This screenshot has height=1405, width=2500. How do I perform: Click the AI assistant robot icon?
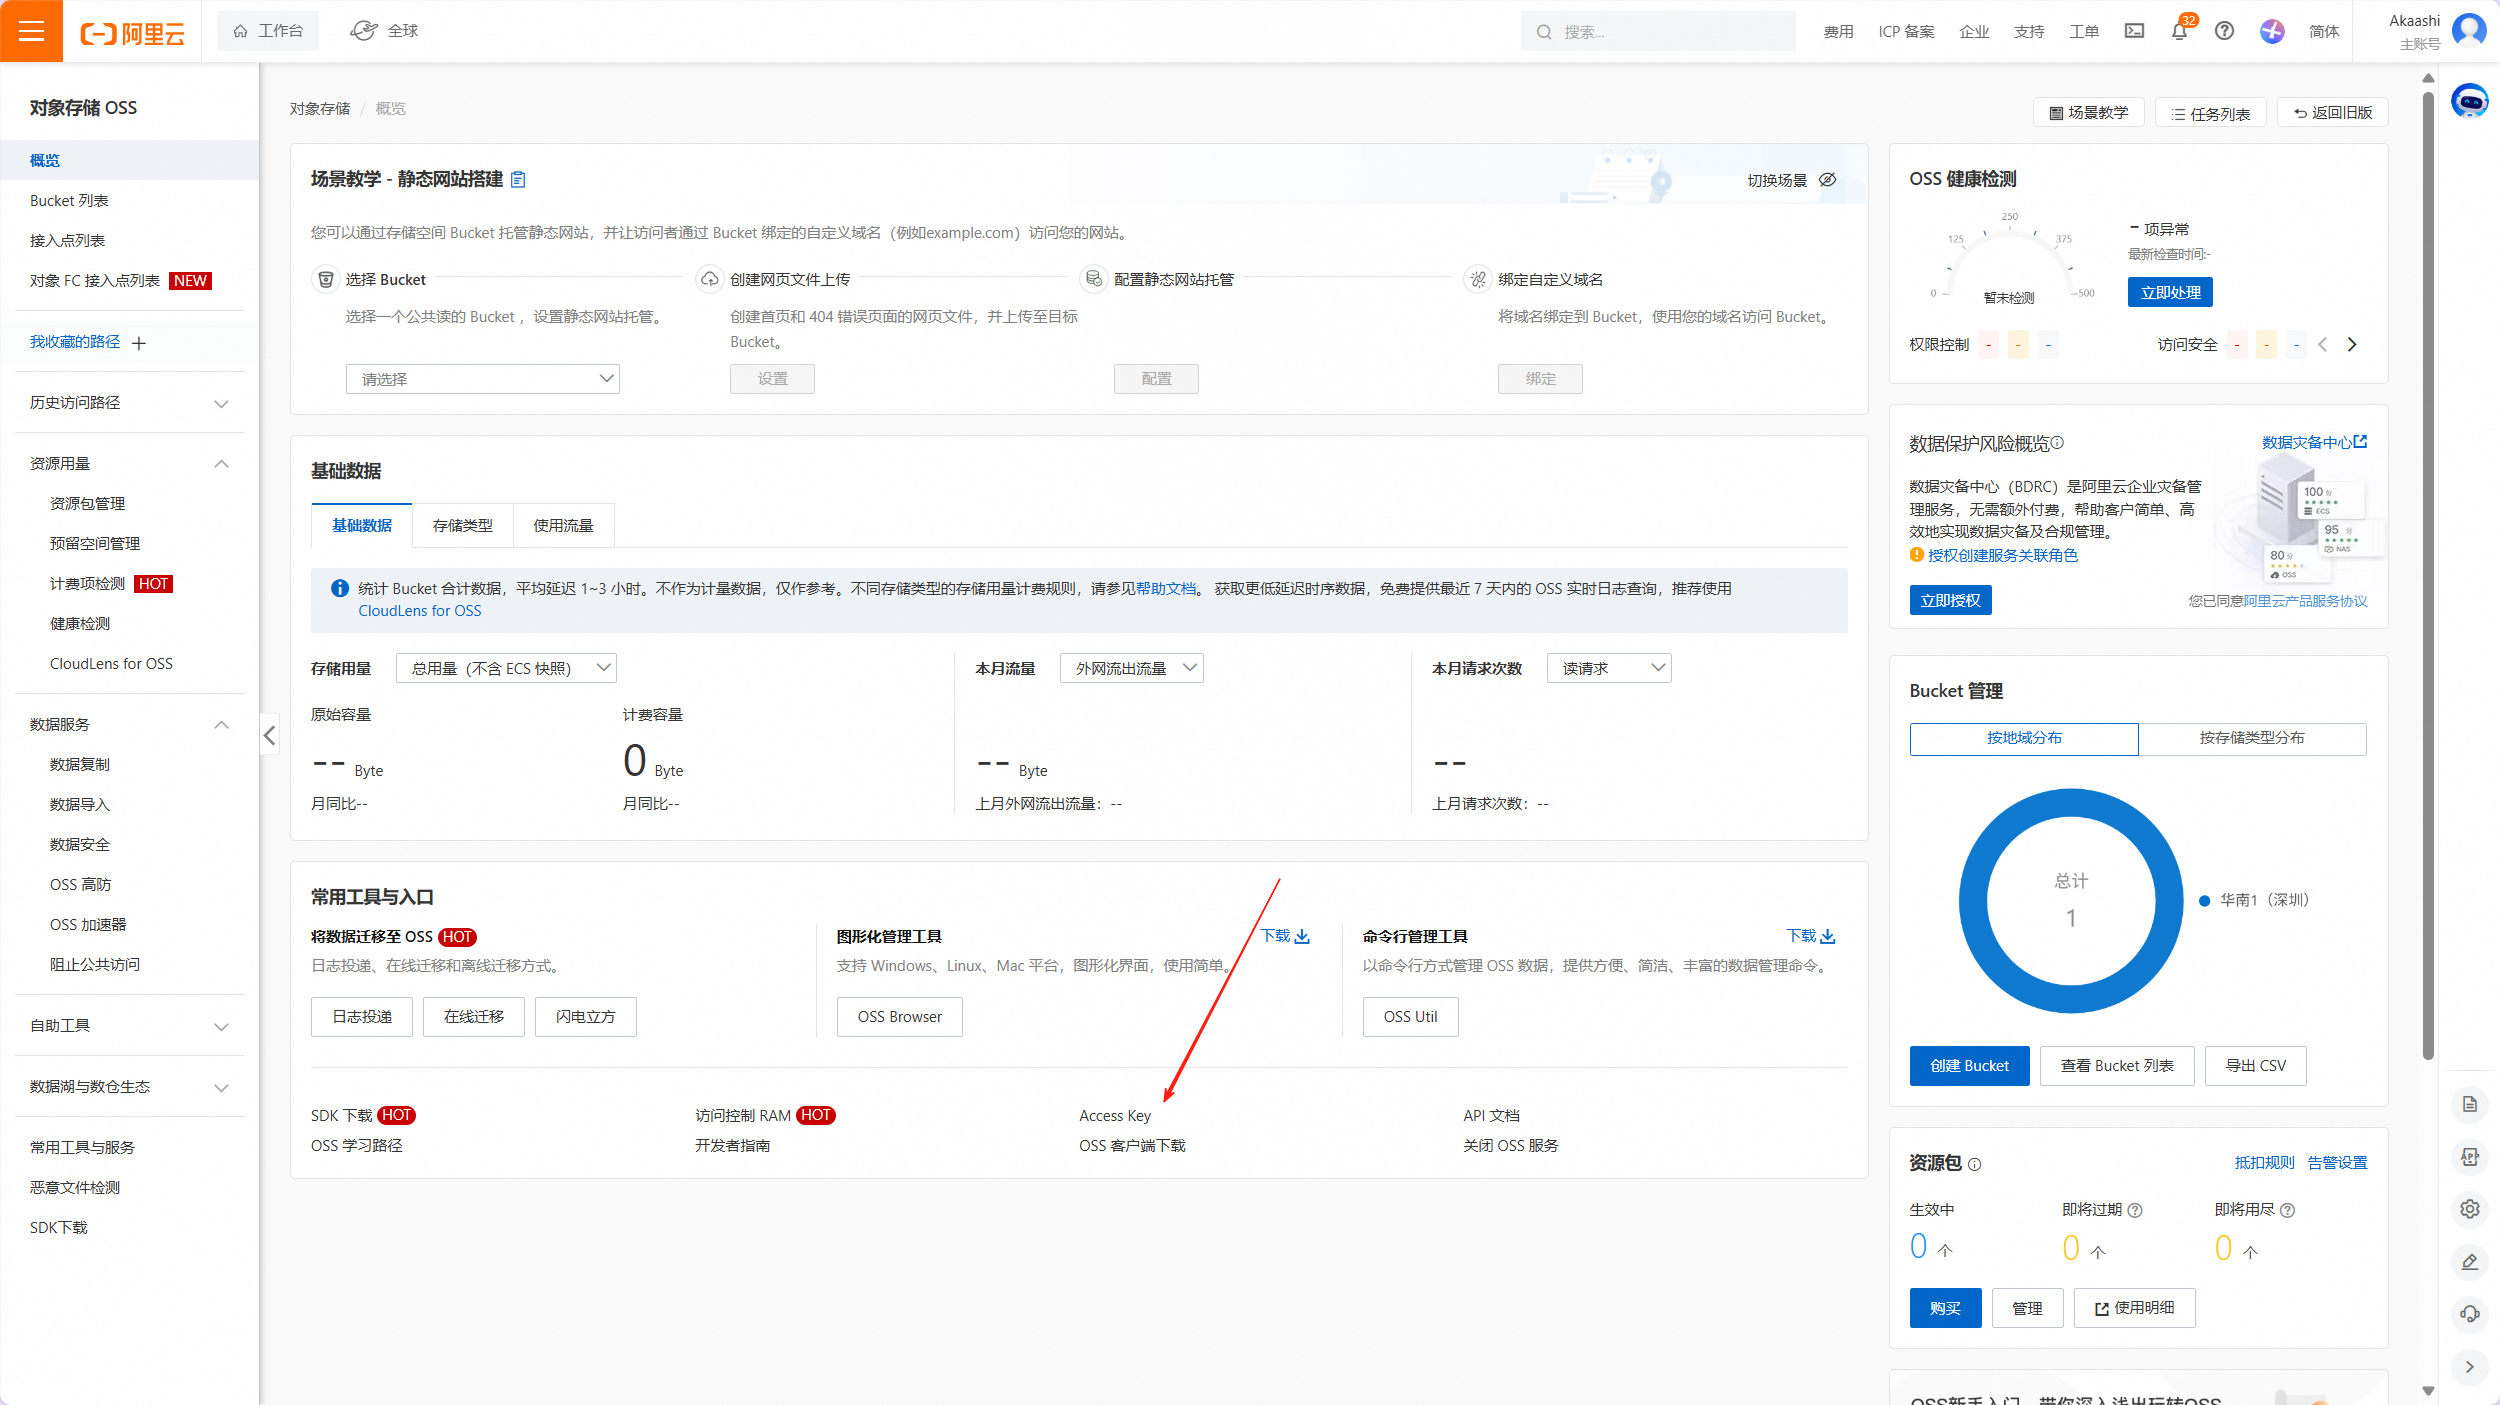click(x=2469, y=101)
